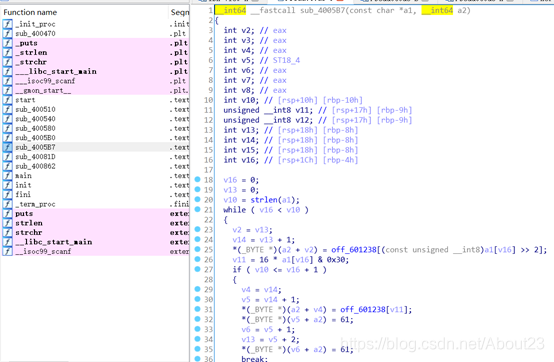This screenshot has height=362, width=554.
Task: Toggle breakpoint dot on line 35
Action: click(x=198, y=349)
